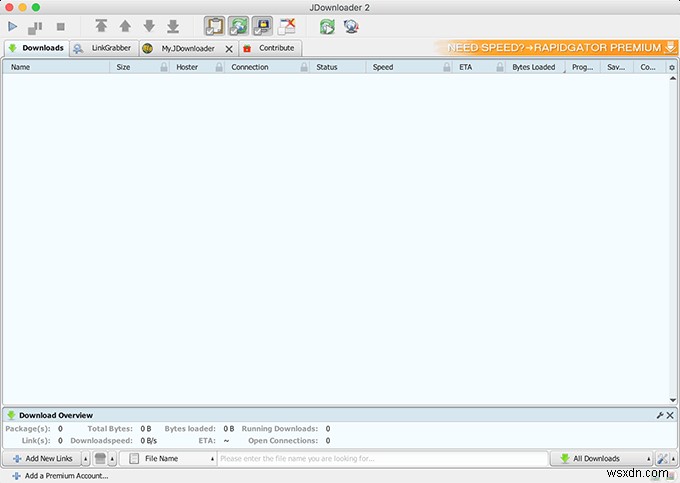
Task: Expand the bottom tools dropdown arrow
Action: pyautogui.click(x=673, y=459)
